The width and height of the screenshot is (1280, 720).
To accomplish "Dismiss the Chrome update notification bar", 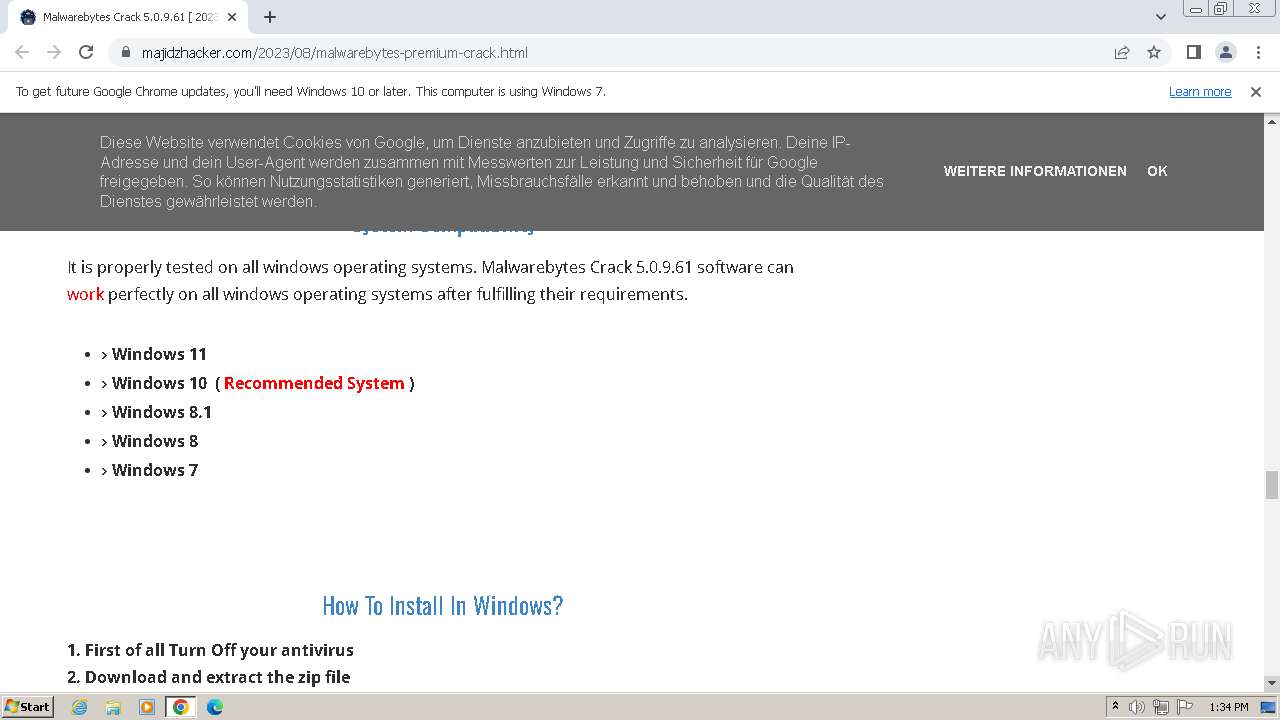I will click(1256, 91).
